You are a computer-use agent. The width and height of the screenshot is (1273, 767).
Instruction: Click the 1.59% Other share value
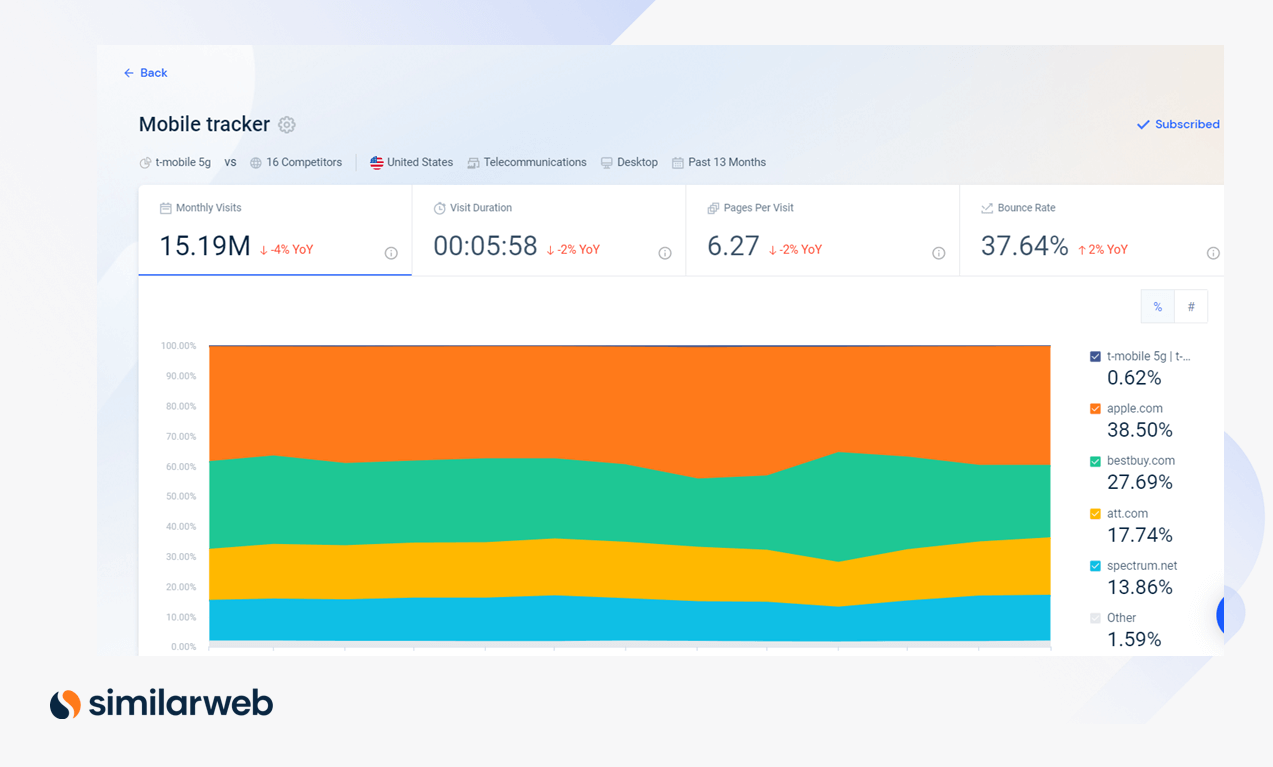click(x=1134, y=639)
